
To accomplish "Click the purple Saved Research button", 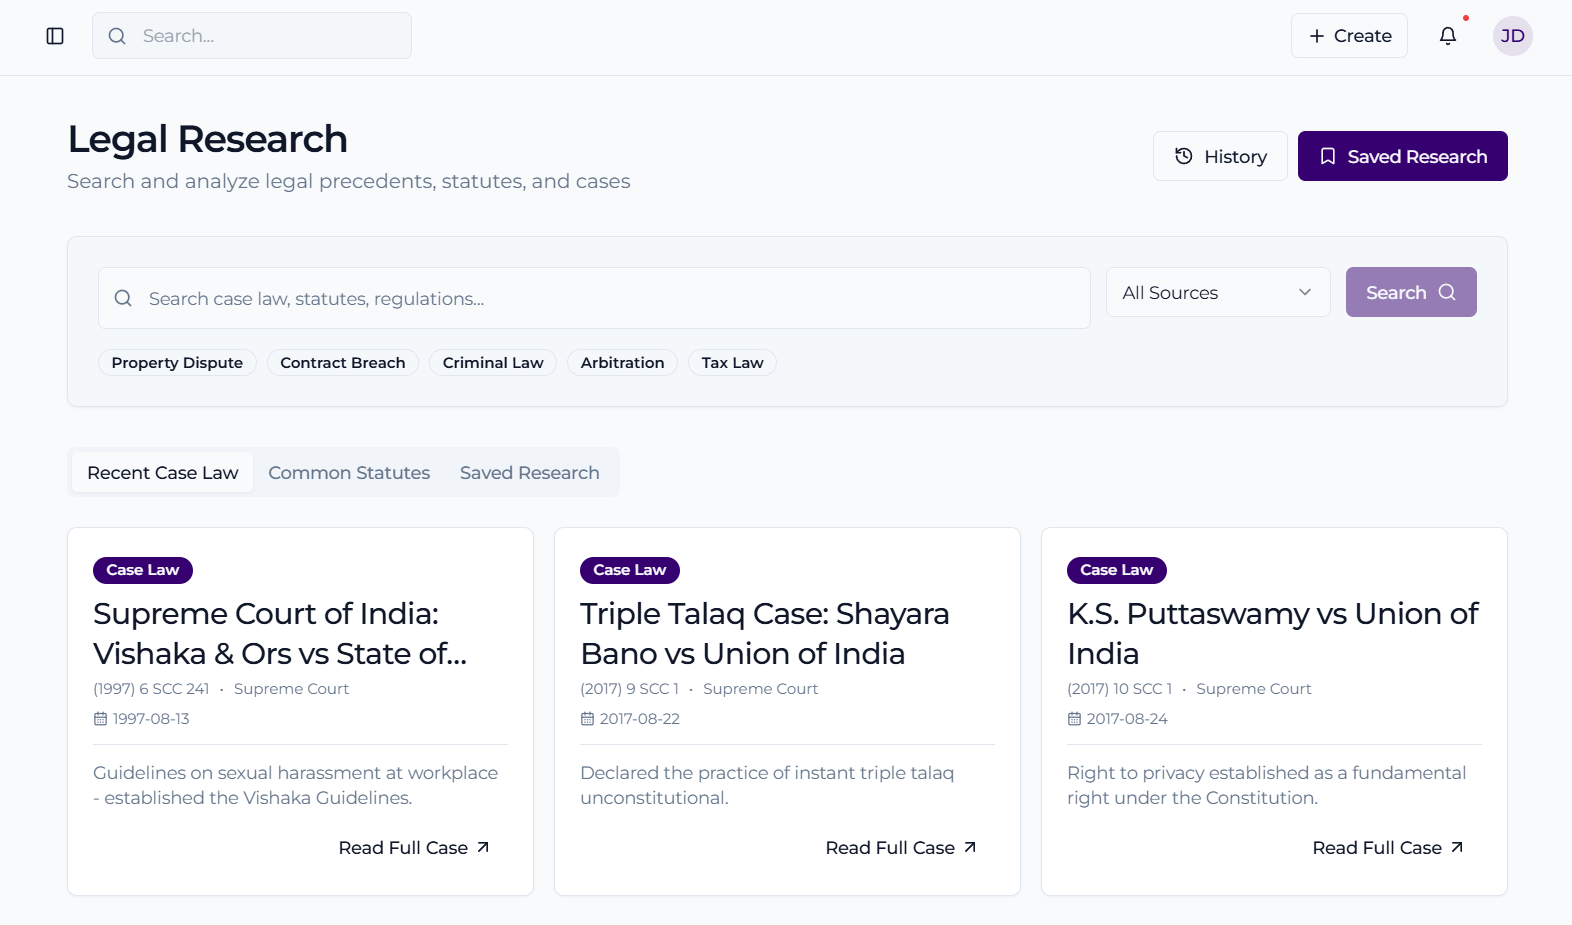I will coord(1402,156).
